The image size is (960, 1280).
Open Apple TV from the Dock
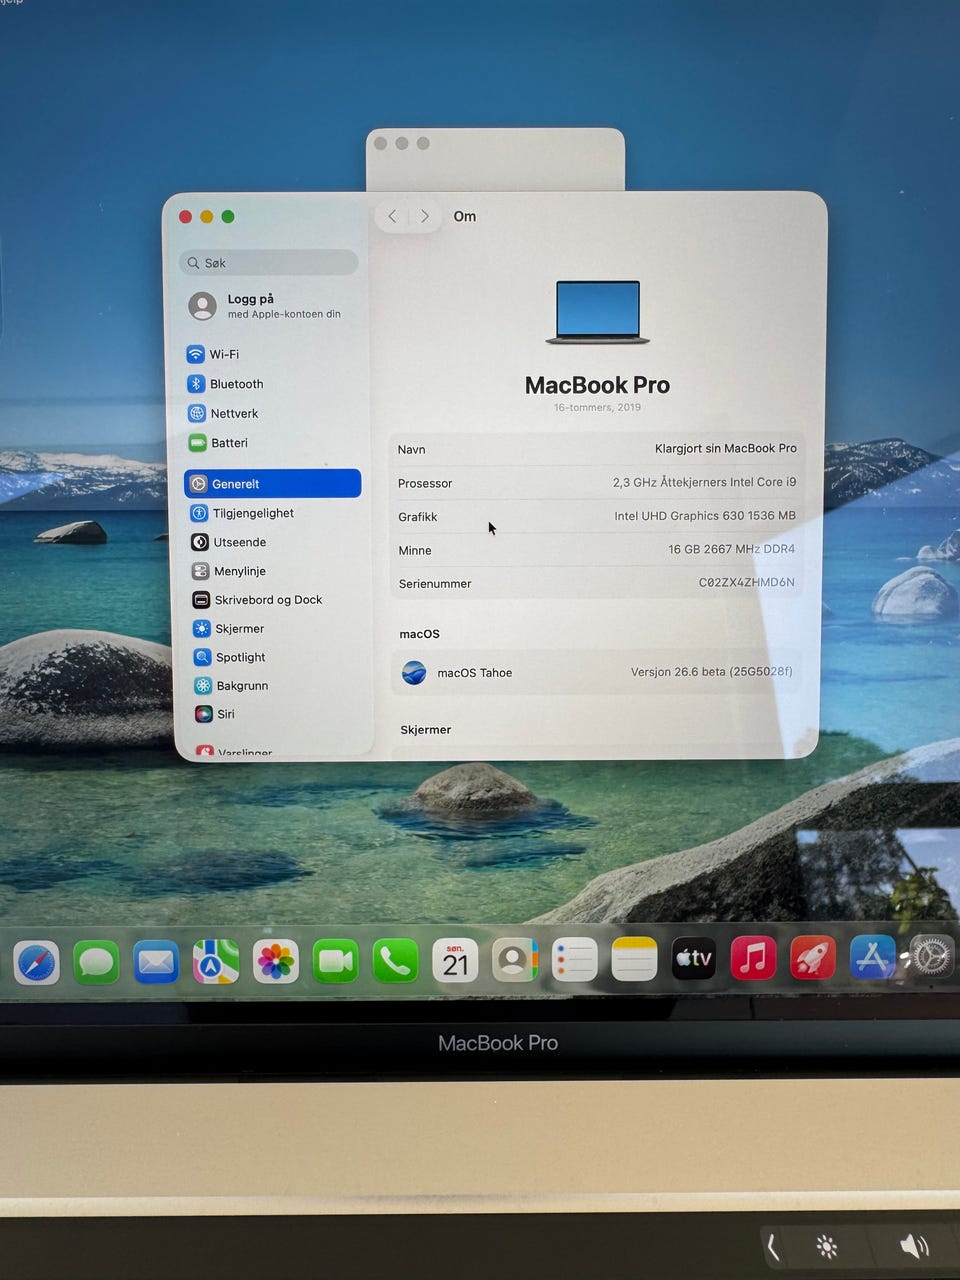pyautogui.click(x=694, y=959)
